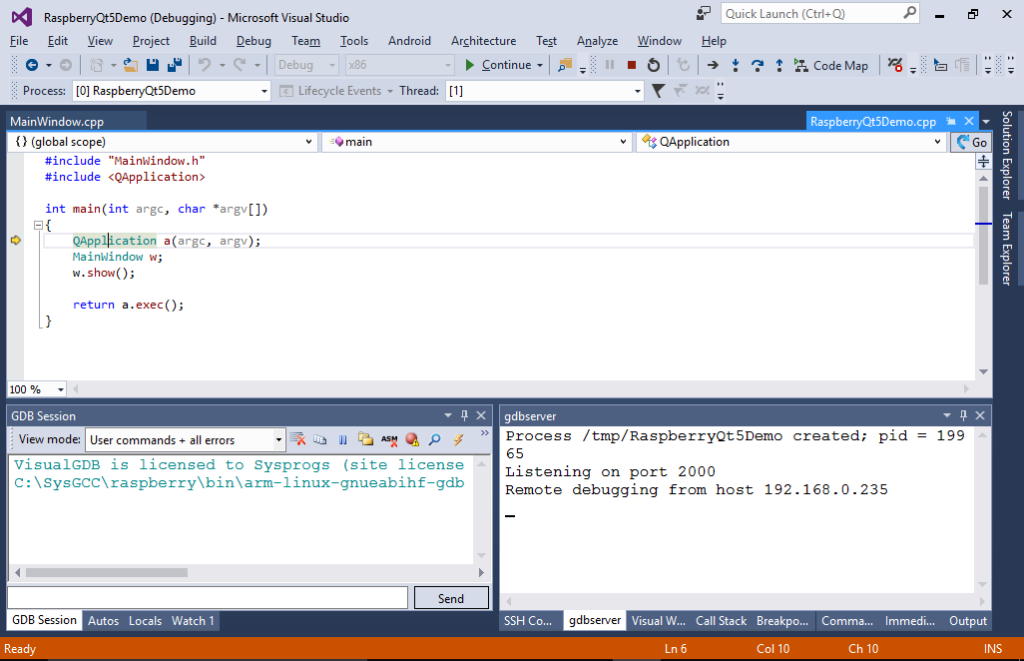
Task: Clear the GDB Session output
Action: 297,438
